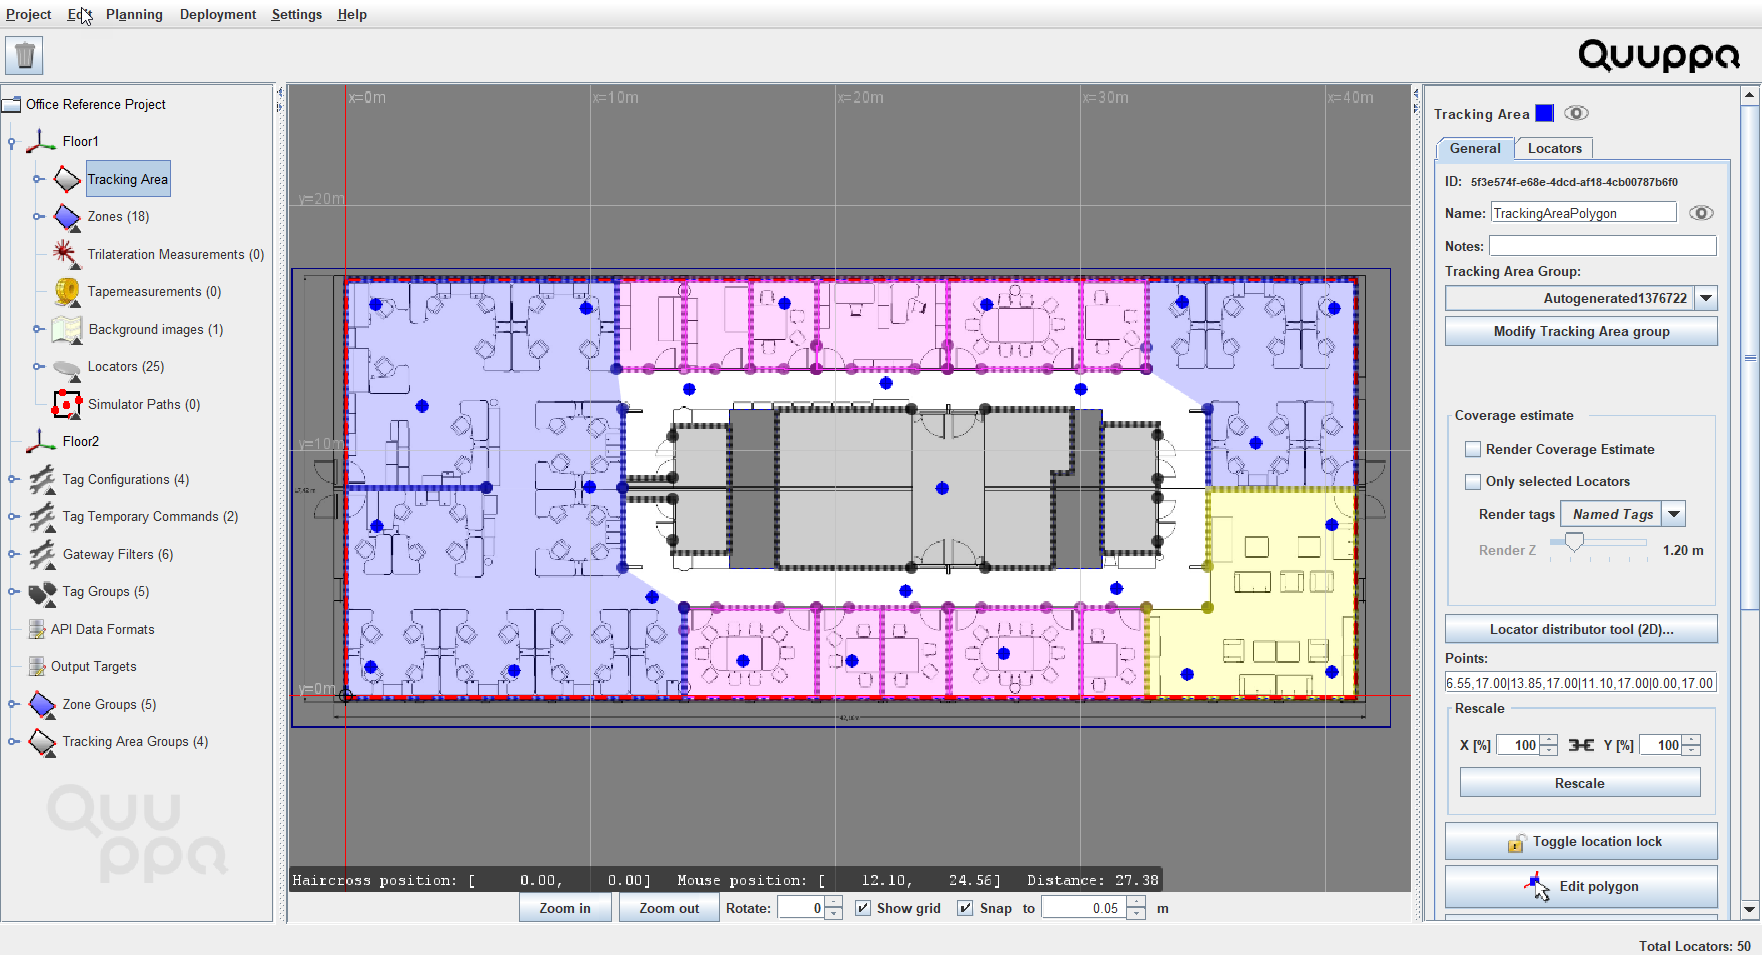This screenshot has height=955, width=1762.
Task: Click the Zoom in button
Action: 565,908
